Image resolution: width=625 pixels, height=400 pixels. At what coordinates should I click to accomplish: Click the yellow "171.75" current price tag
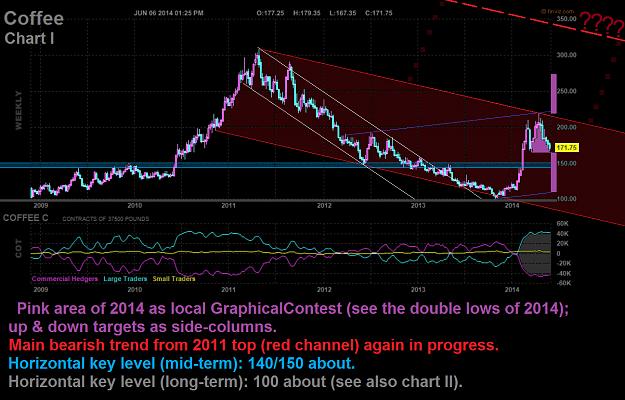pos(567,147)
